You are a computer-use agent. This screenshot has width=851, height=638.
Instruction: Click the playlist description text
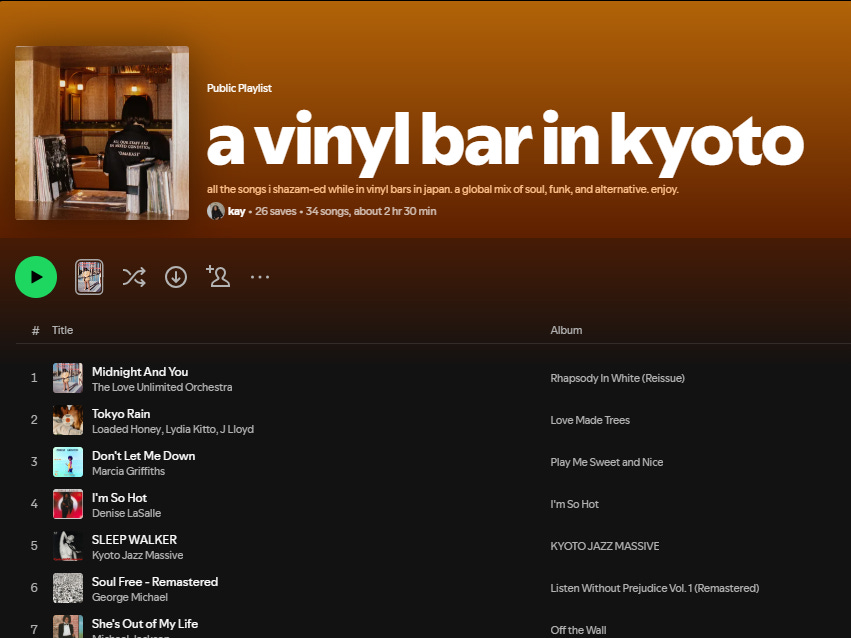click(443, 189)
